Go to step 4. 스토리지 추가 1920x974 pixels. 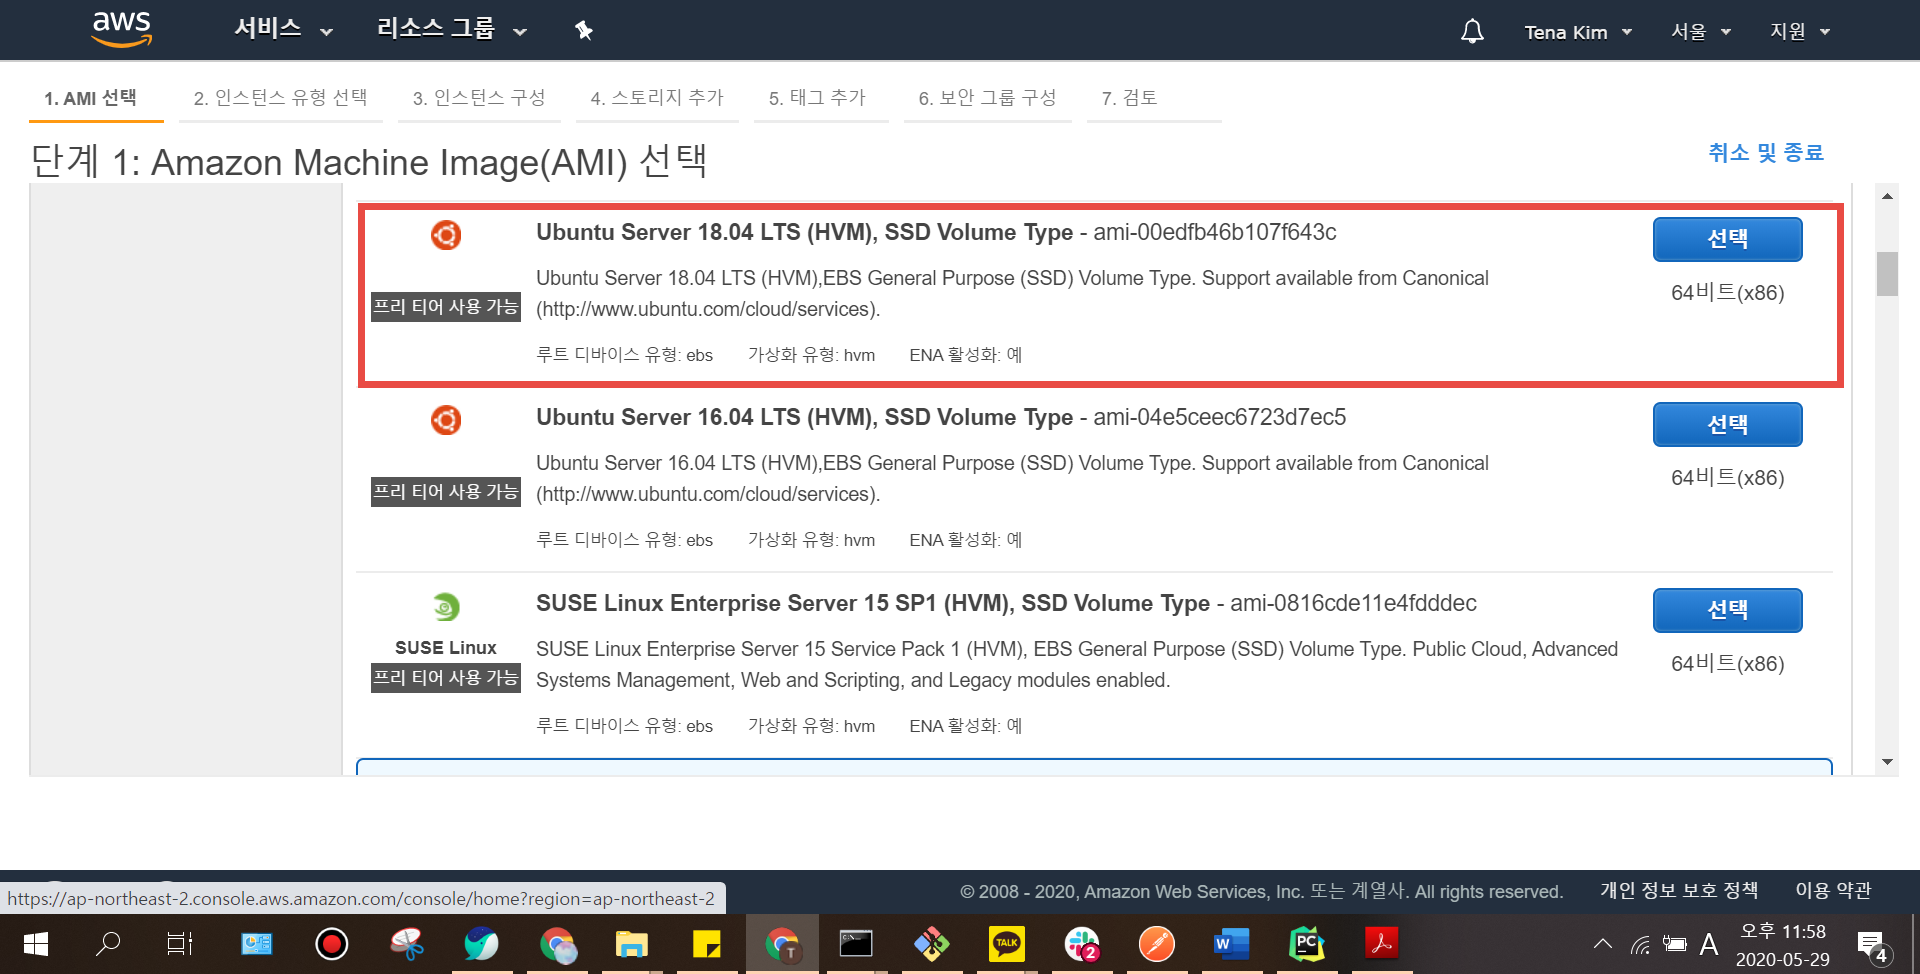pyautogui.click(x=657, y=98)
